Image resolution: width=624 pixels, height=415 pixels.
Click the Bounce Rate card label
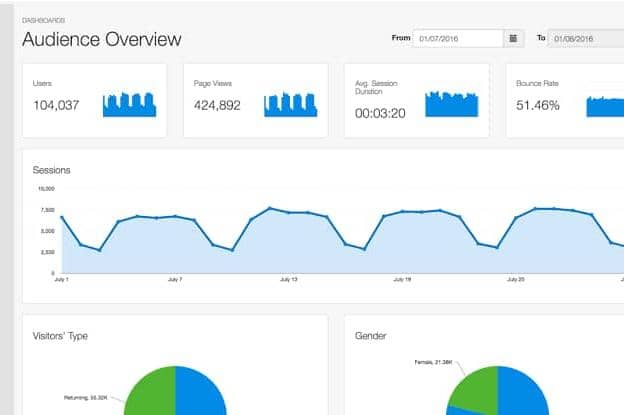537,83
